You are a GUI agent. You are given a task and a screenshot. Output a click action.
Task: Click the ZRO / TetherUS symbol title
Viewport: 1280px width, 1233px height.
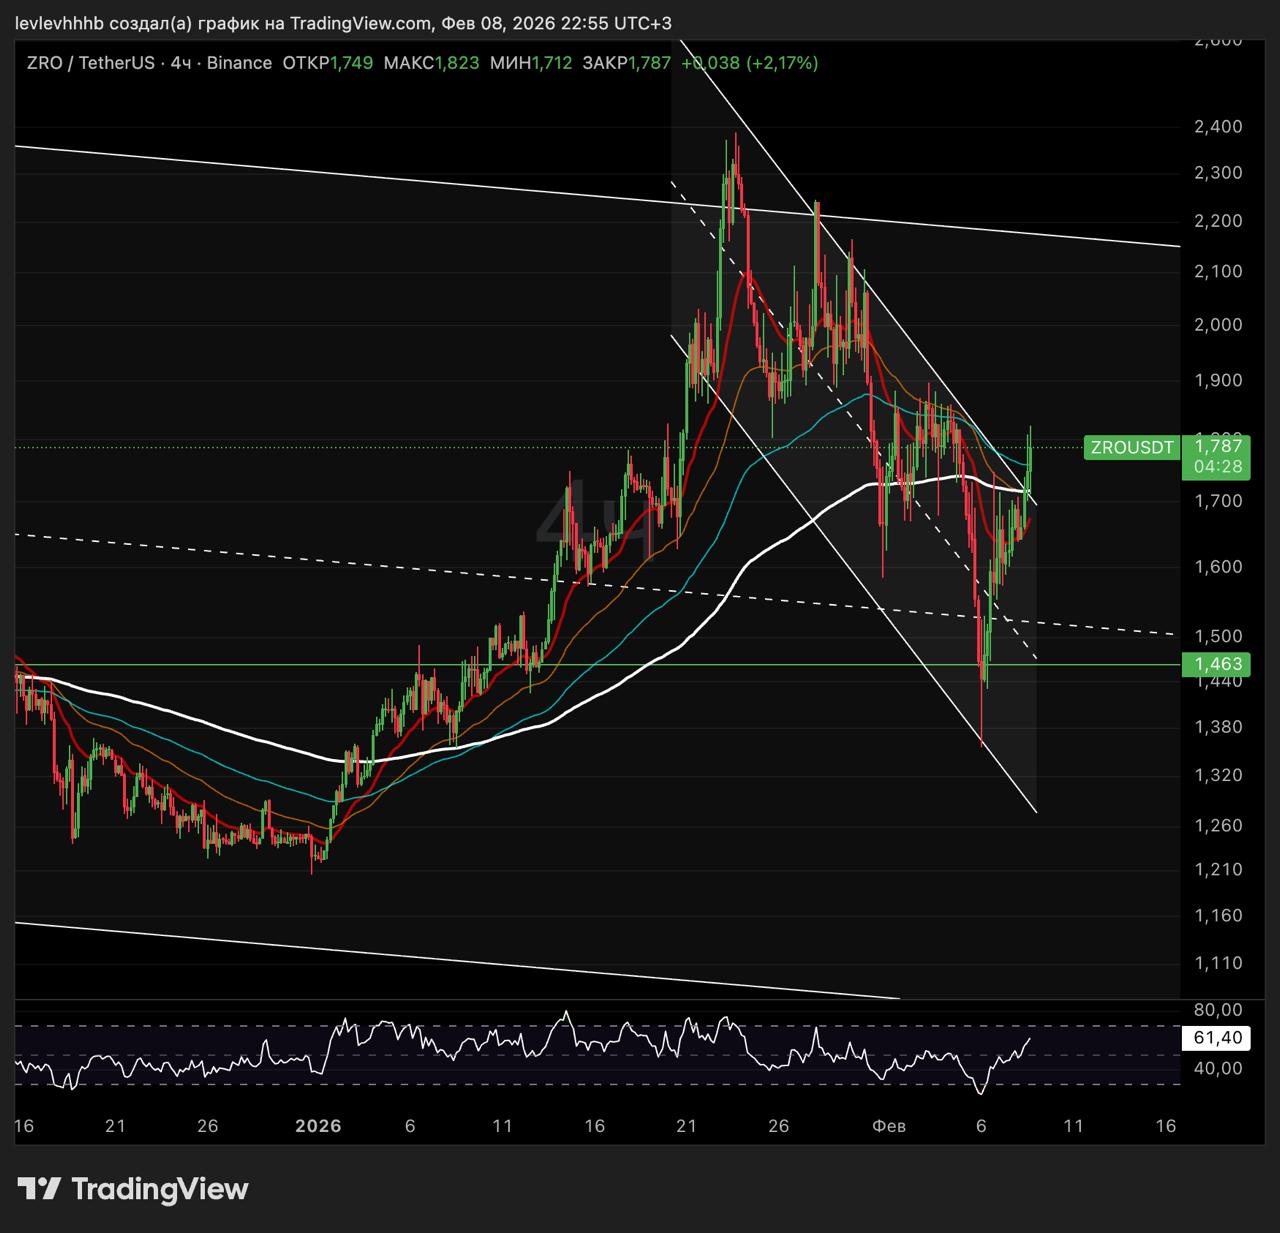pyautogui.click(x=91, y=63)
